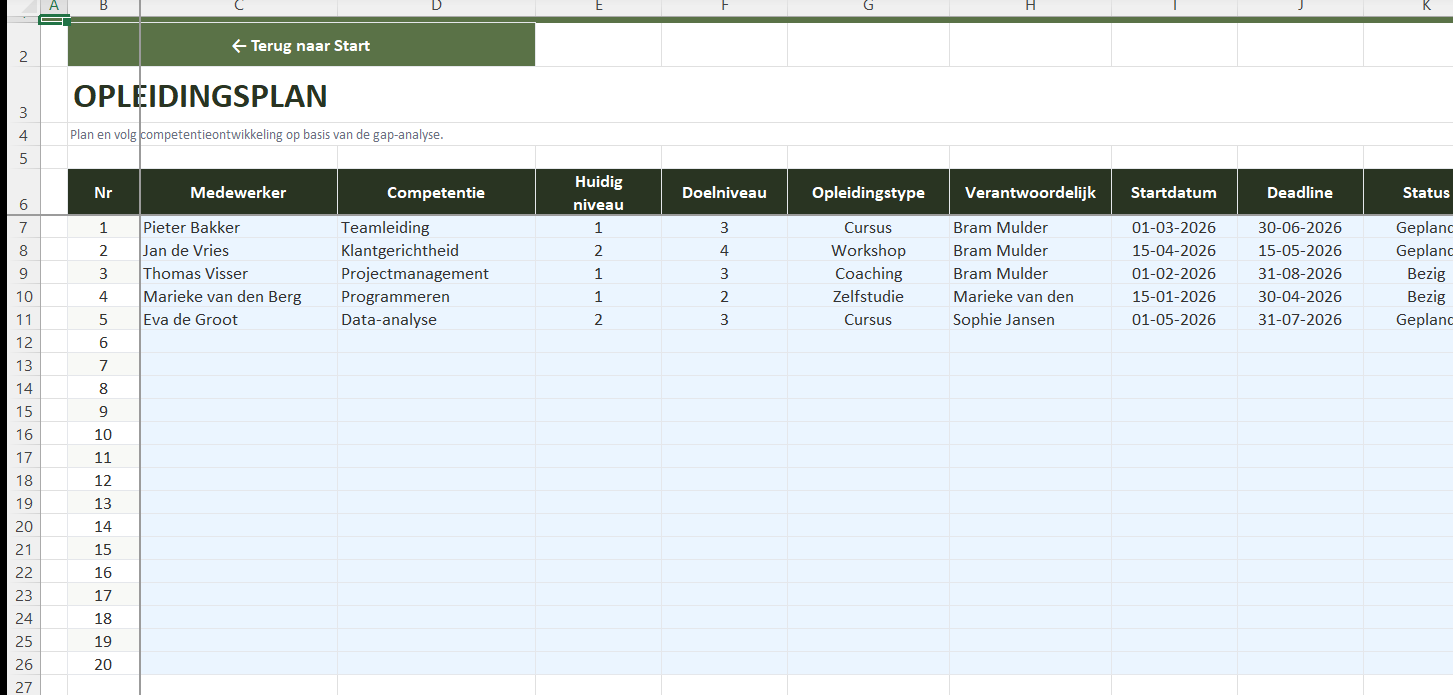Select the Pieter Bakker cell

click(x=238, y=228)
